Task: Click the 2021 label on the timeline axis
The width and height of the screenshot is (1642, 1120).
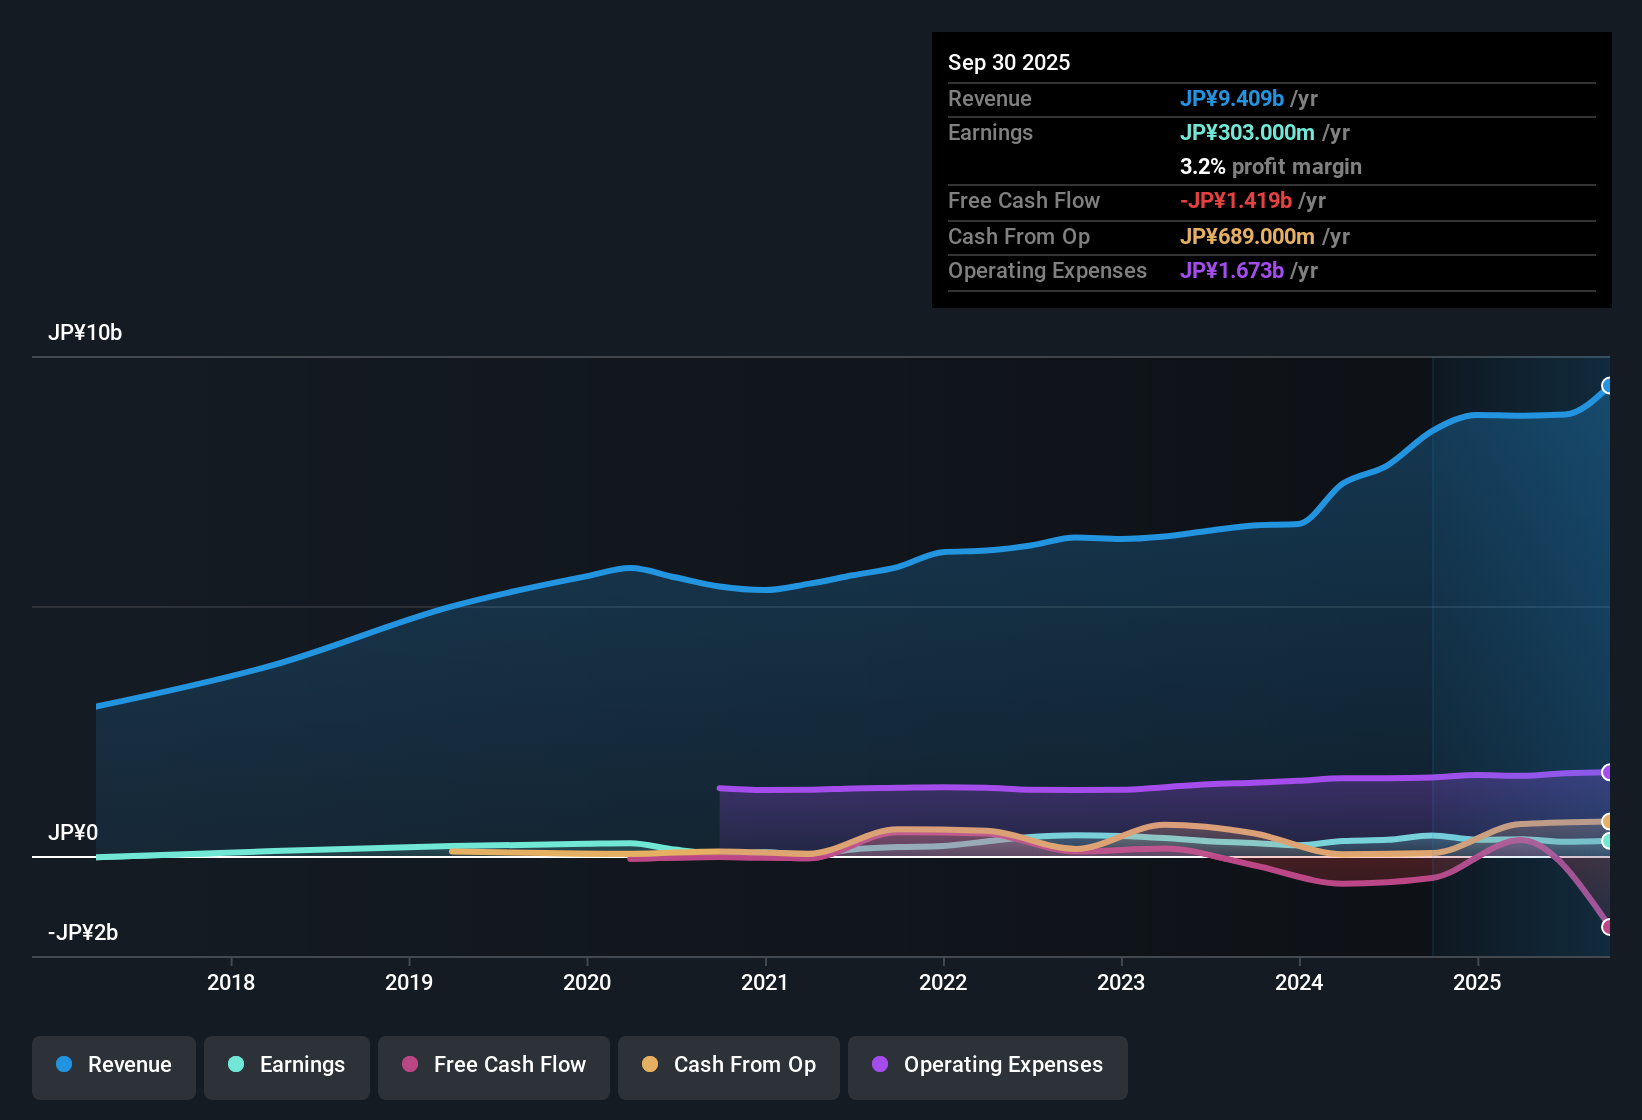Action: point(765,982)
